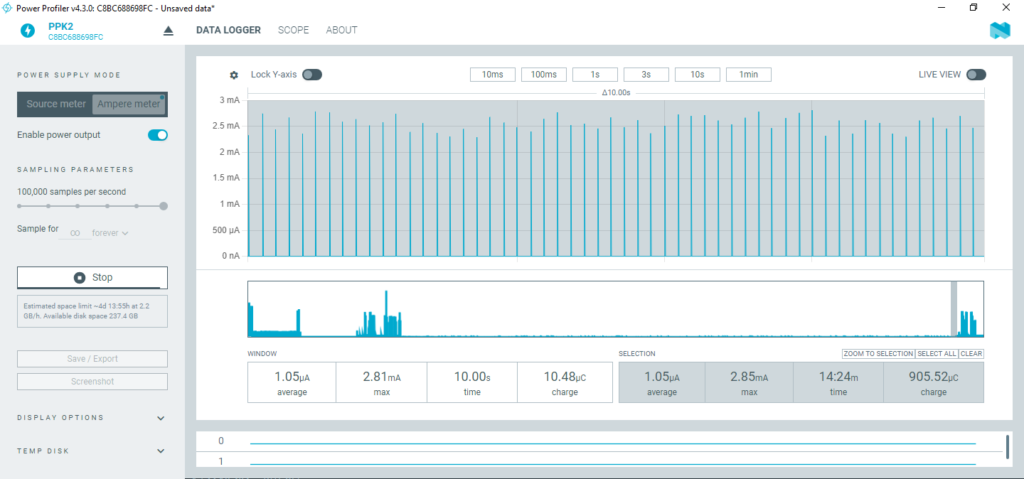Toggle LIVE VIEW switch

click(x=976, y=74)
